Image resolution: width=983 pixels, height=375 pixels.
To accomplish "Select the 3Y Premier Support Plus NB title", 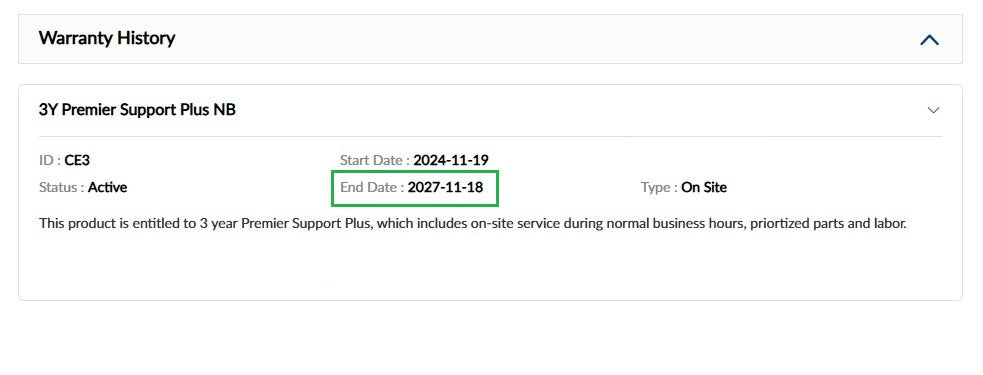I will 137,110.
